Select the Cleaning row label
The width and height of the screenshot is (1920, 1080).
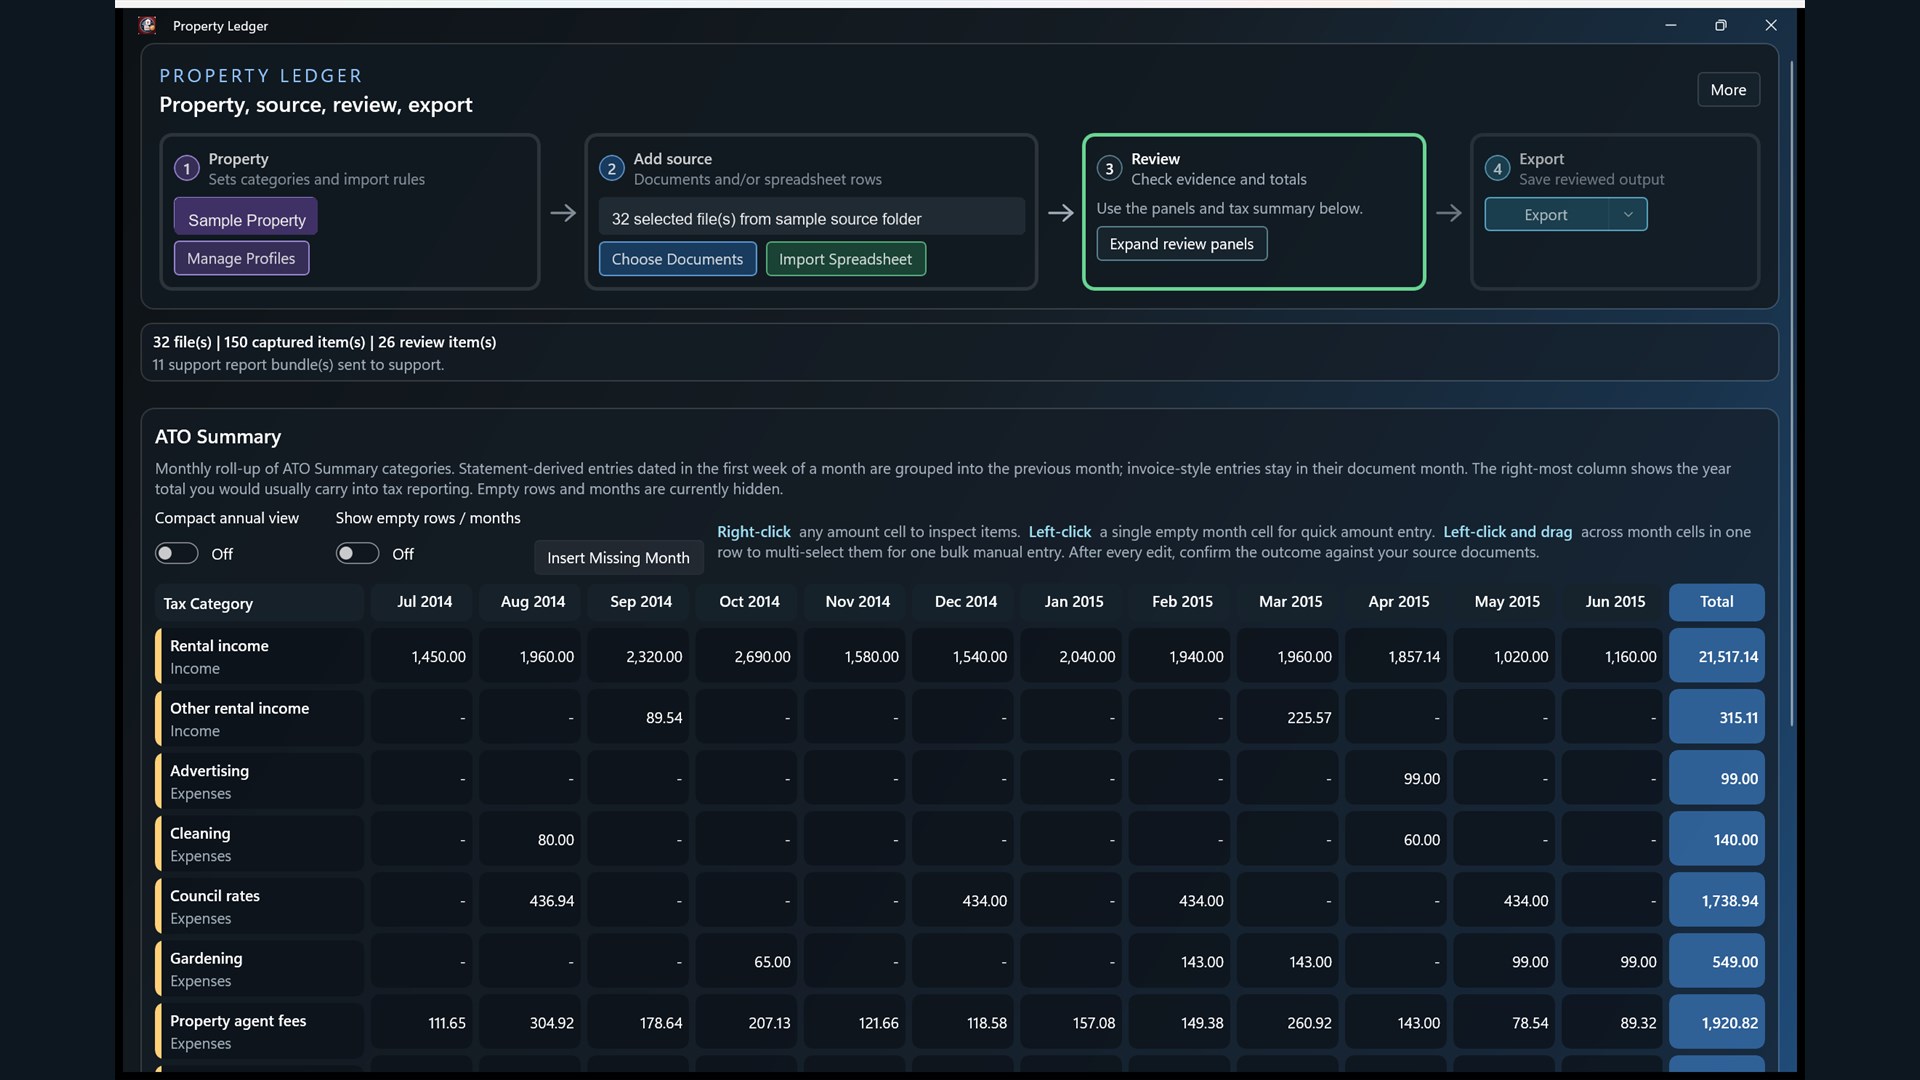pyautogui.click(x=260, y=844)
